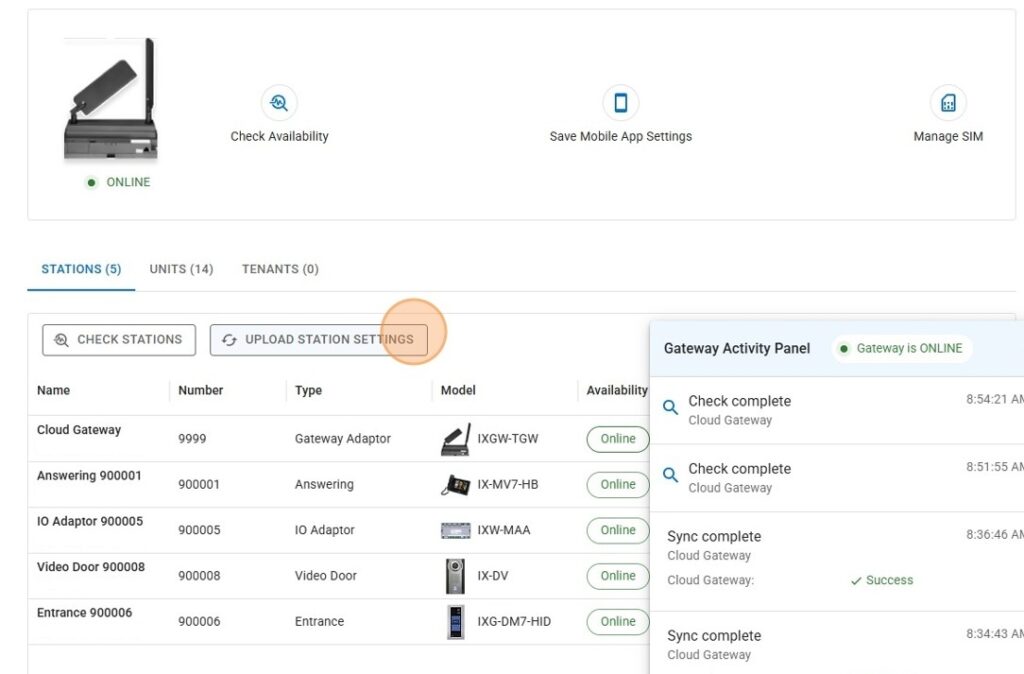Screen dimensions: 1024x674
Task: Click station number 900001 in Number column
Action: point(199,485)
